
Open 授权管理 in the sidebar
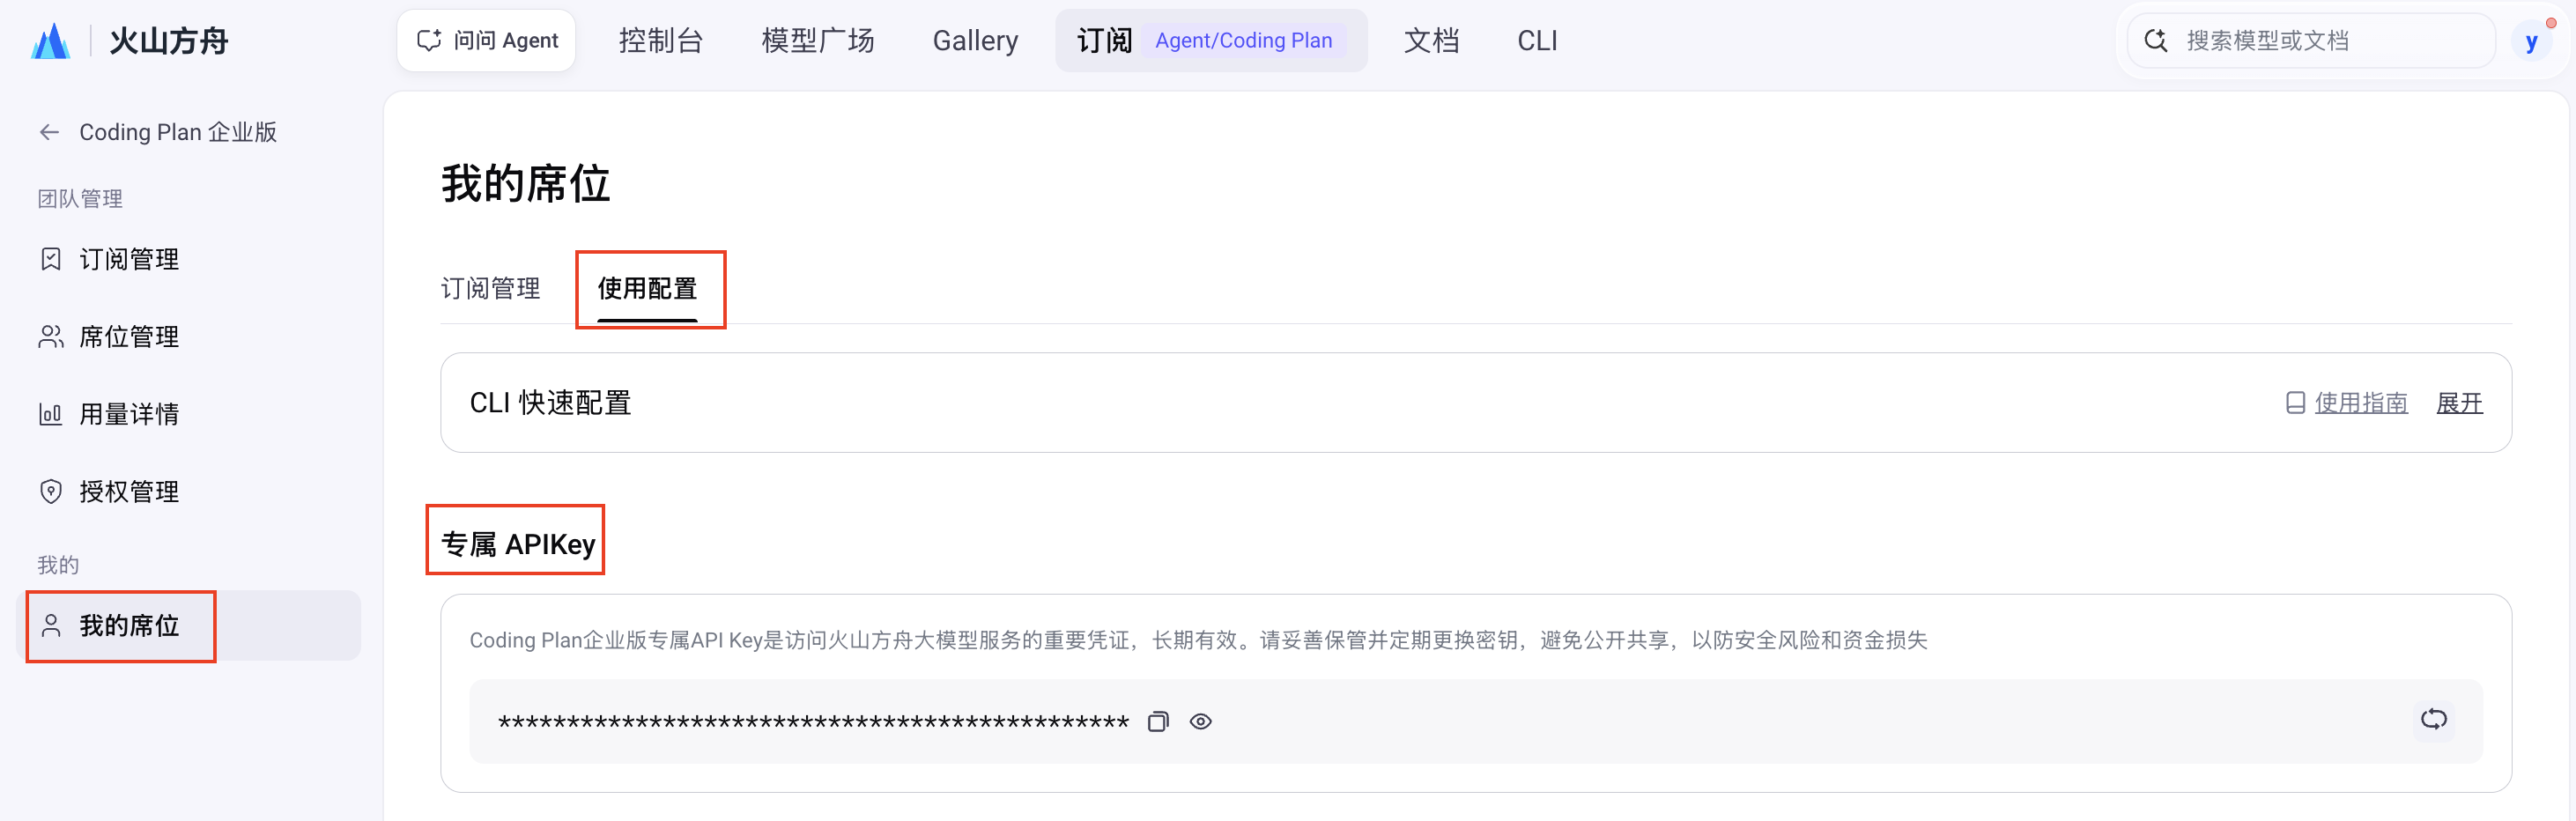129,492
